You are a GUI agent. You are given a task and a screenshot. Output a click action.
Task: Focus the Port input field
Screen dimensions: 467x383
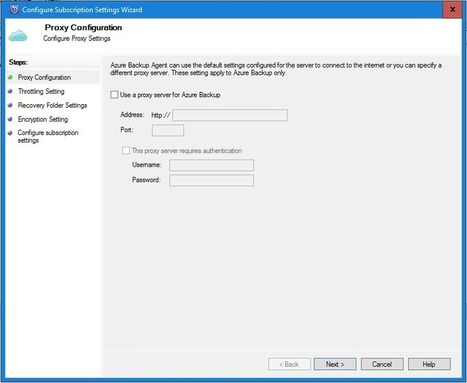point(168,130)
